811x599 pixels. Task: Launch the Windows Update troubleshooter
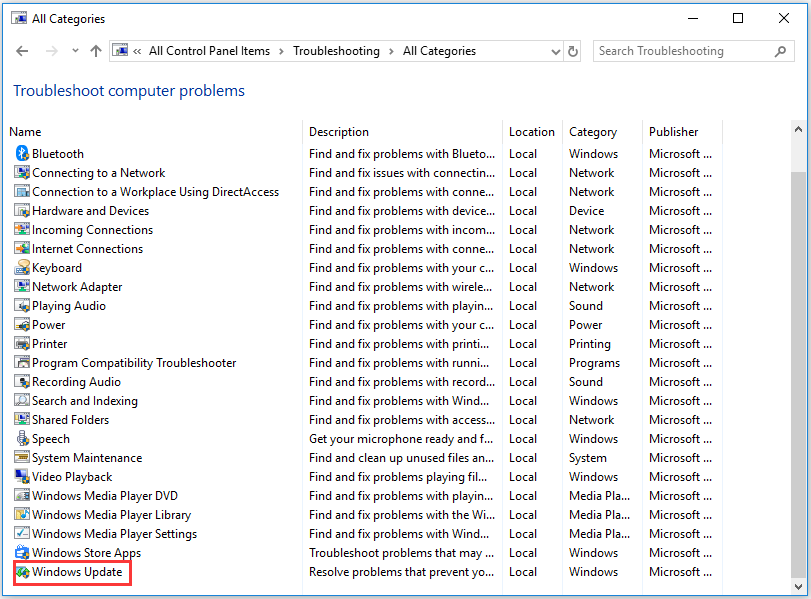tap(77, 572)
